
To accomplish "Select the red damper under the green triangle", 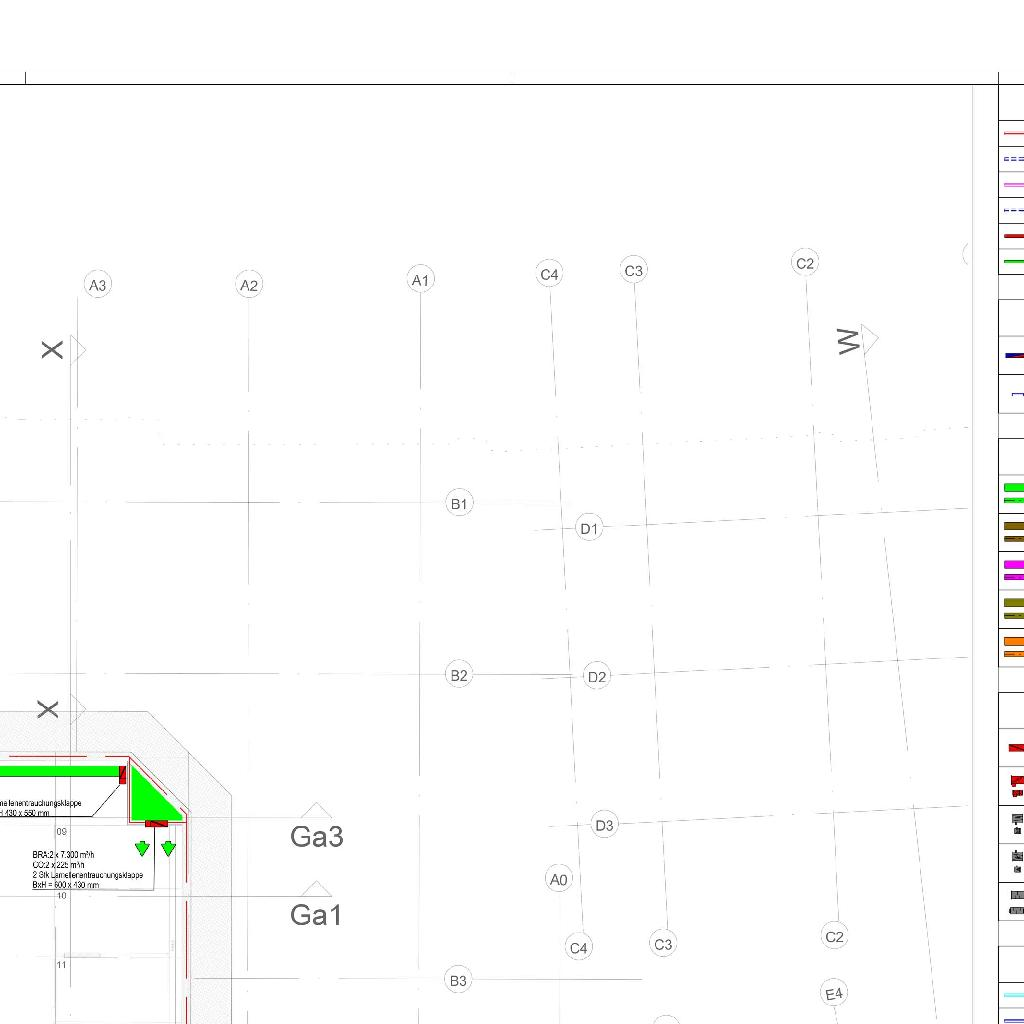I will pos(157,824).
